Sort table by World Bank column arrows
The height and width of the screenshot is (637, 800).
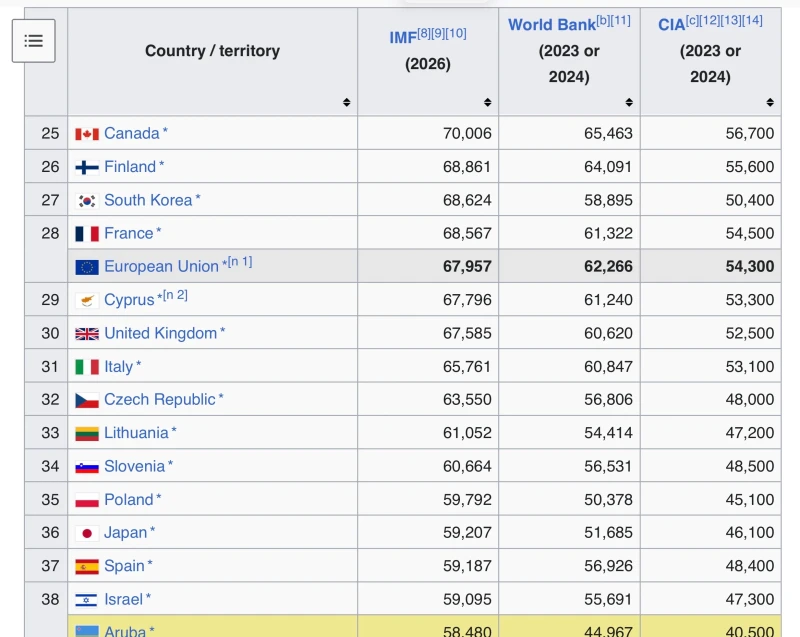coord(629,103)
